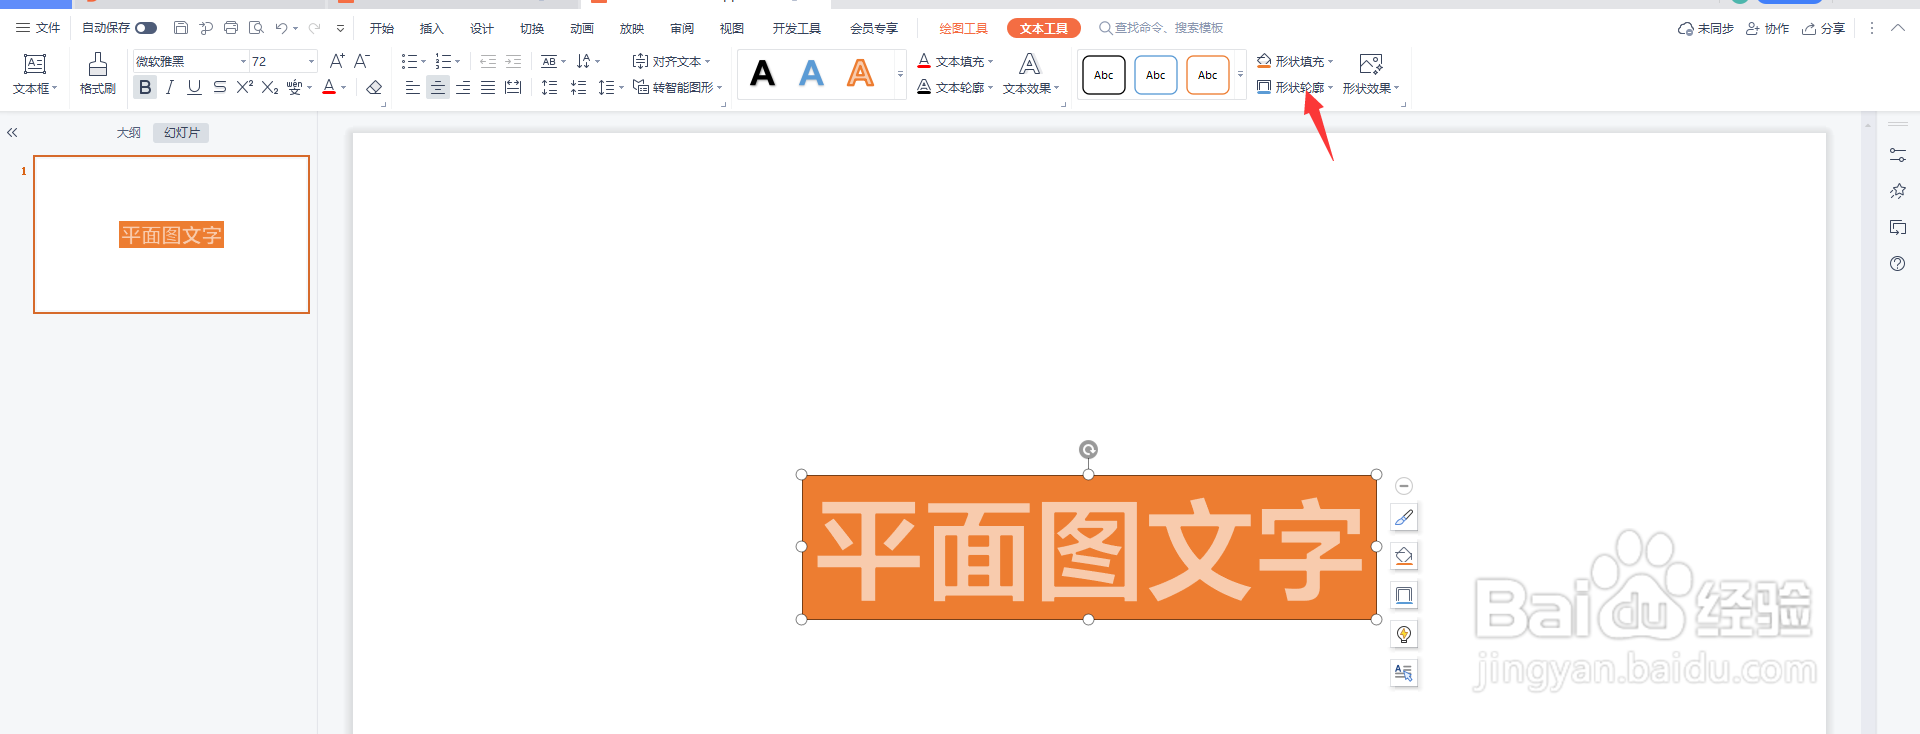1920x734 pixels.
Task: Click the outline icon beside the selected shape
Action: pos(1404,595)
